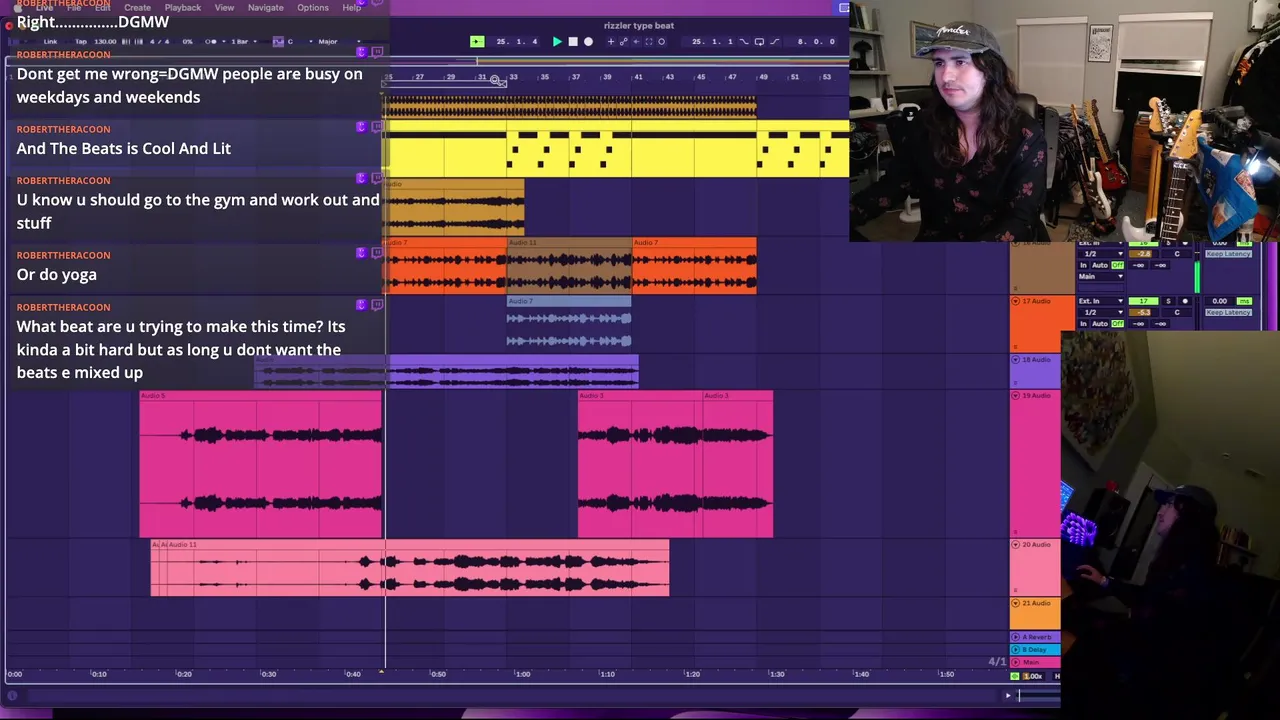Screen dimensions: 1280x720
Task: Solo the 17 Audio track
Action: (x=1168, y=301)
